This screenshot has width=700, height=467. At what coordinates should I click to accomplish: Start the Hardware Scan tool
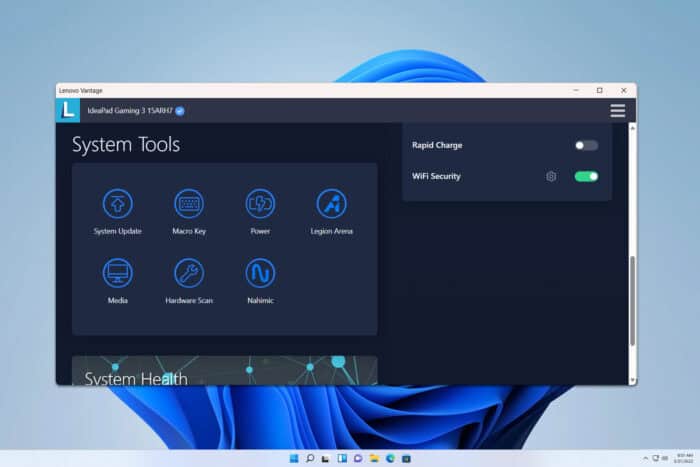[189, 281]
